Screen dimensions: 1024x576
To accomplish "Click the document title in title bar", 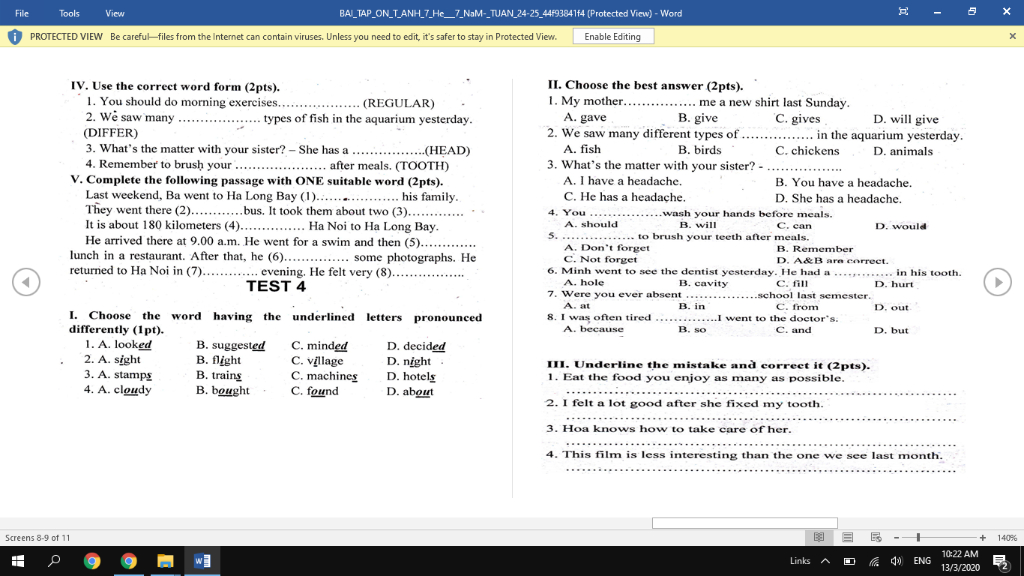I will point(511,13).
